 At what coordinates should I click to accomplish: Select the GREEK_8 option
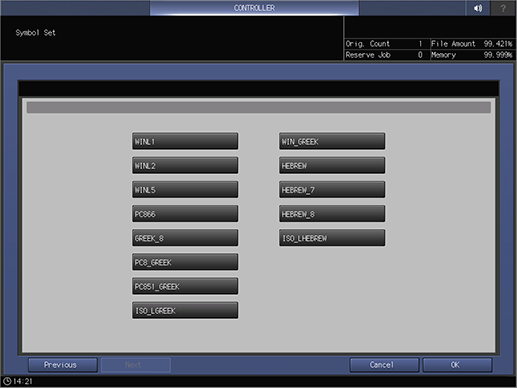(185, 238)
